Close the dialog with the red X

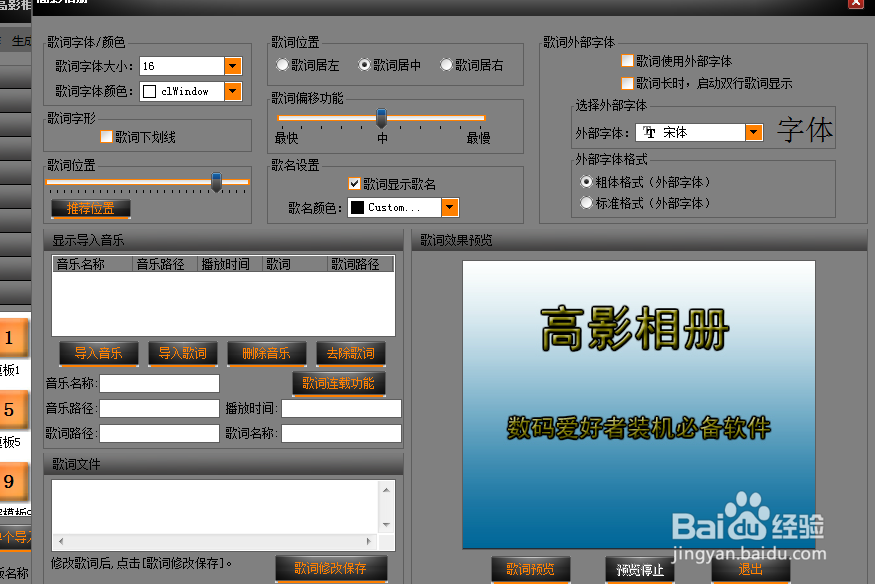856,3
